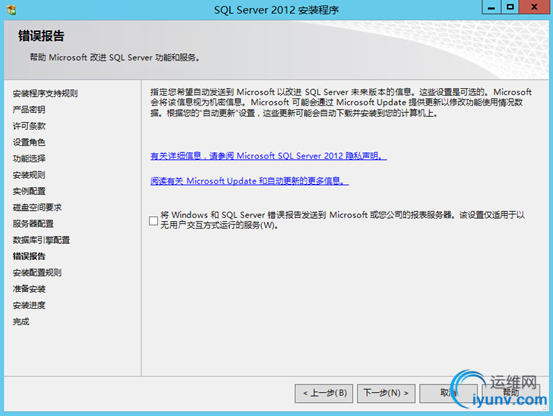
Task: Go back with the 上一步(B) button
Action: click(324, 393)
